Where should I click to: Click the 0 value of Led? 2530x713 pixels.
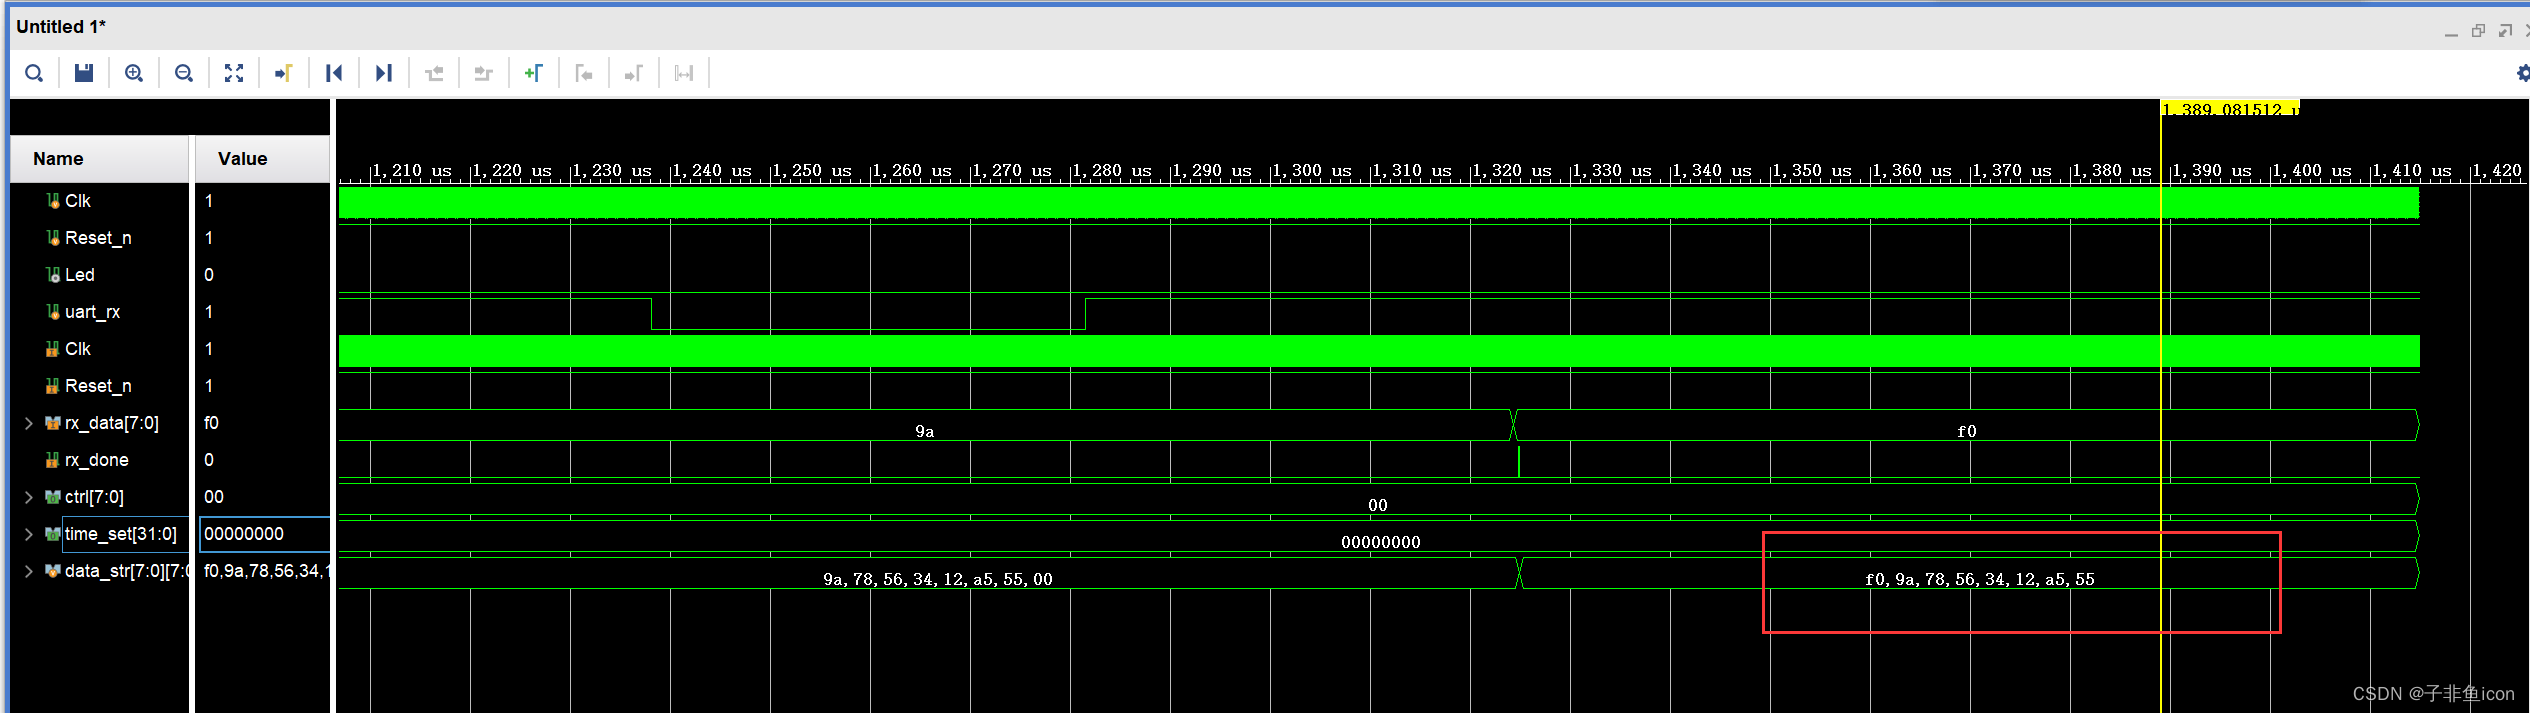[x=208, y=275]
